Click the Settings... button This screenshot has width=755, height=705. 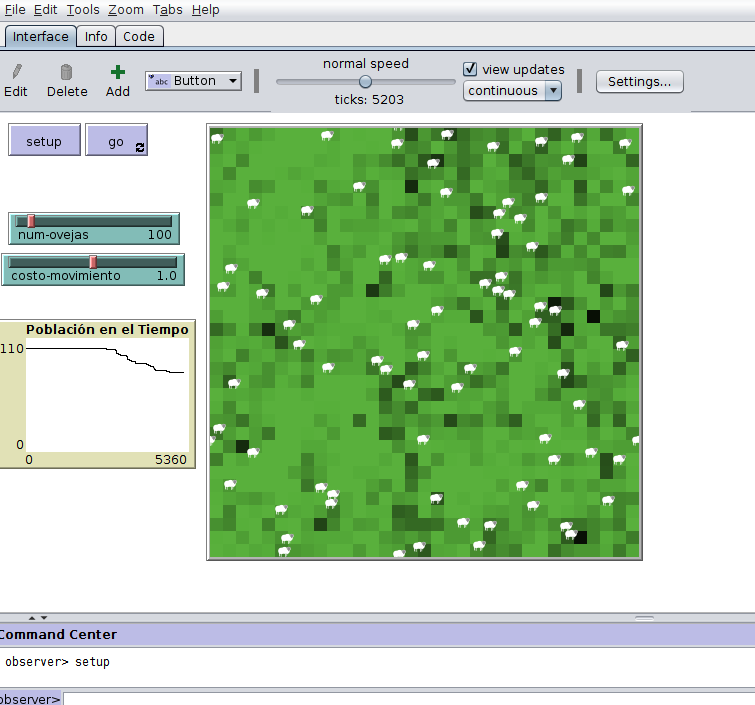(640, 82)
